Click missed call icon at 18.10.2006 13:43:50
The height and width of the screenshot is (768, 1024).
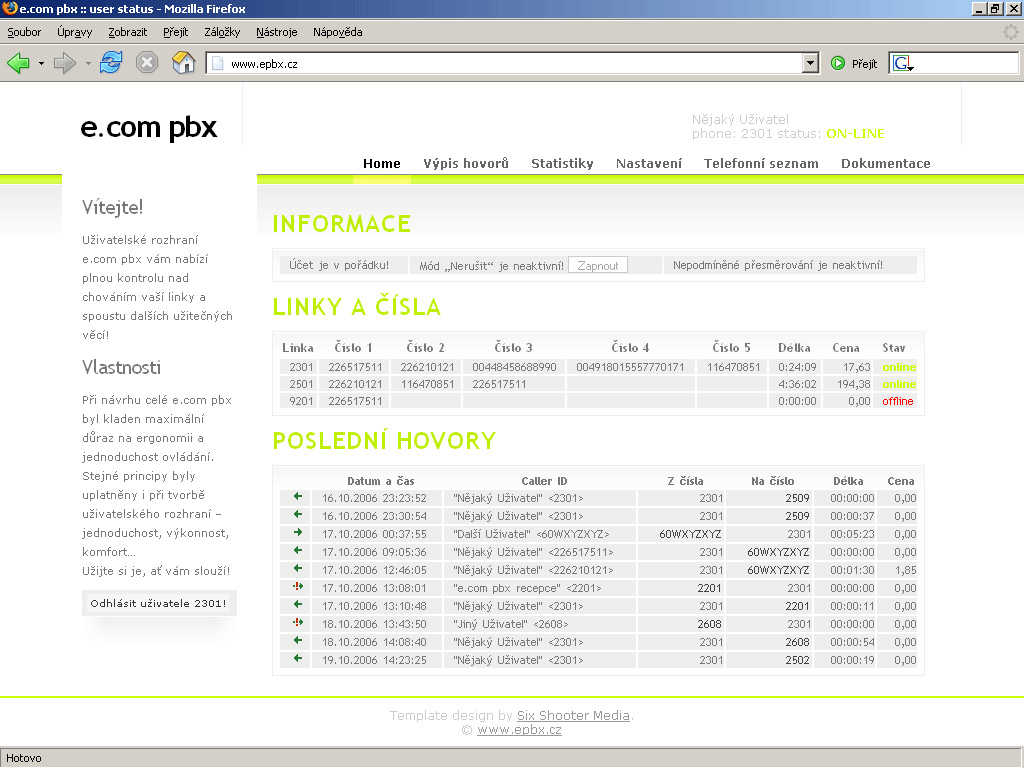[x=297, y=623]
